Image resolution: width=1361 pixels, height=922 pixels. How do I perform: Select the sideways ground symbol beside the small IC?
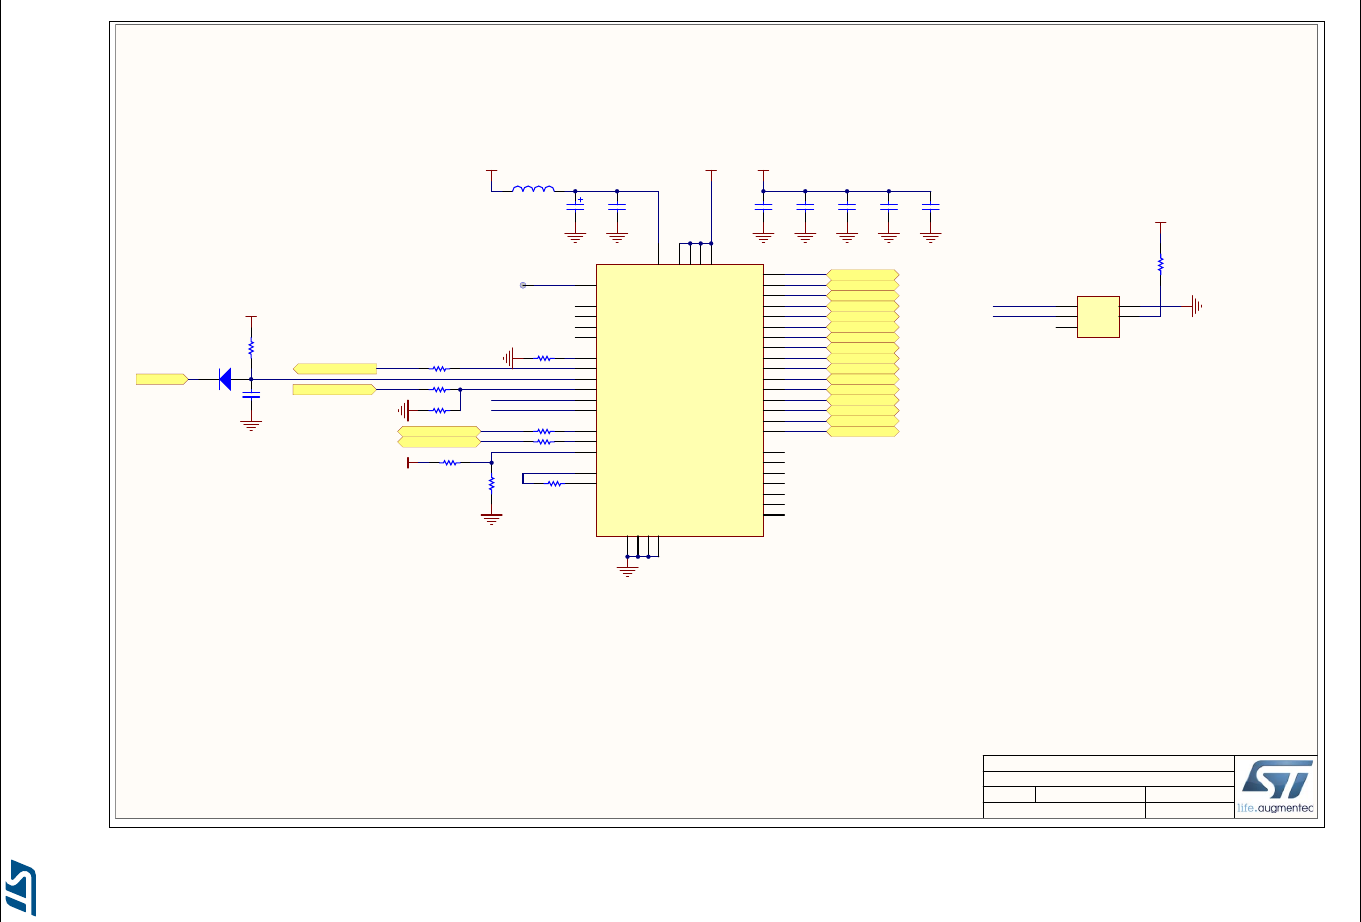1196,306
